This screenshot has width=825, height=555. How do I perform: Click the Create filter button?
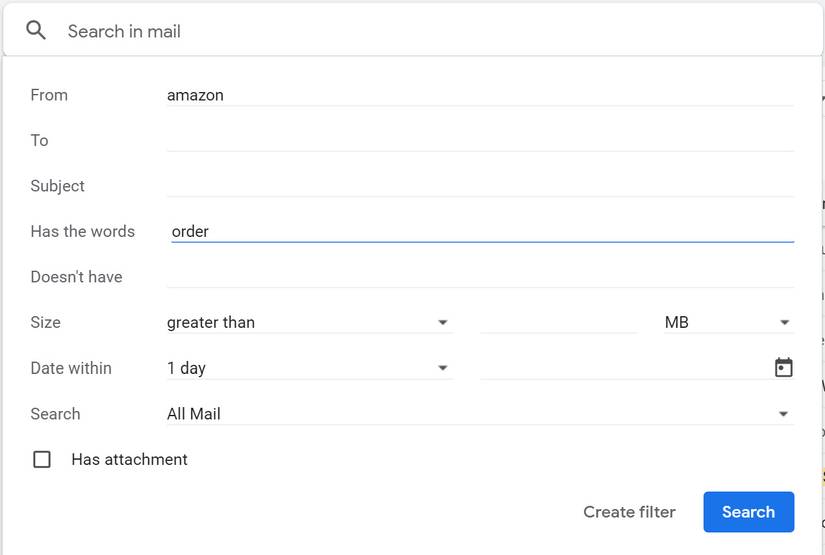point(629,512)
